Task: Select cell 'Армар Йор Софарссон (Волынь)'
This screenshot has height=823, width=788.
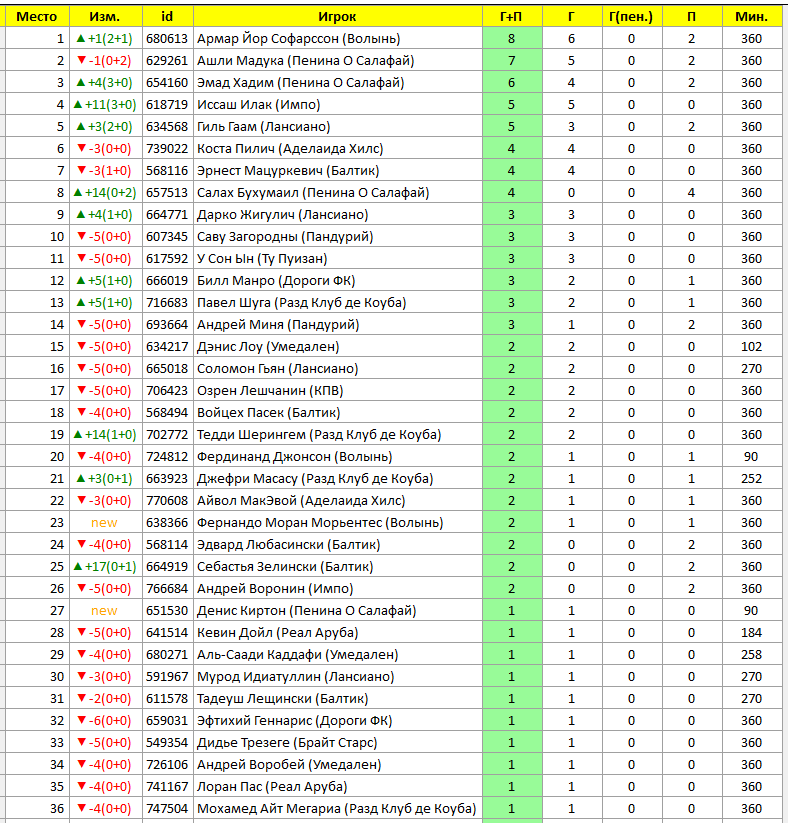Action: tap(338, 38)
